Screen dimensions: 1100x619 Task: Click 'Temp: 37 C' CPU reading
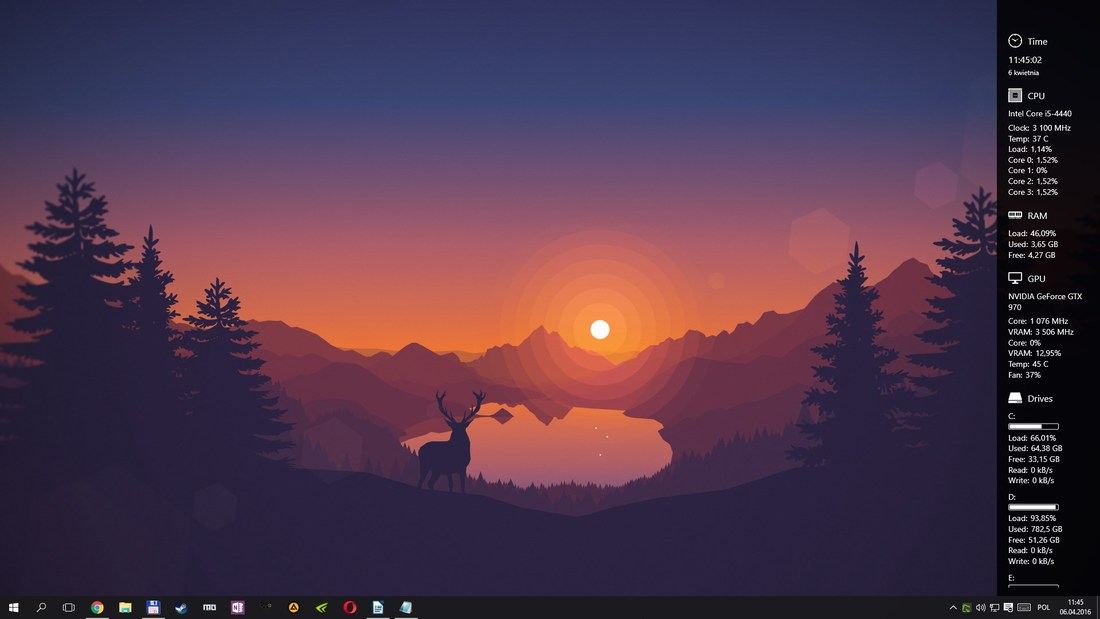1028,139
